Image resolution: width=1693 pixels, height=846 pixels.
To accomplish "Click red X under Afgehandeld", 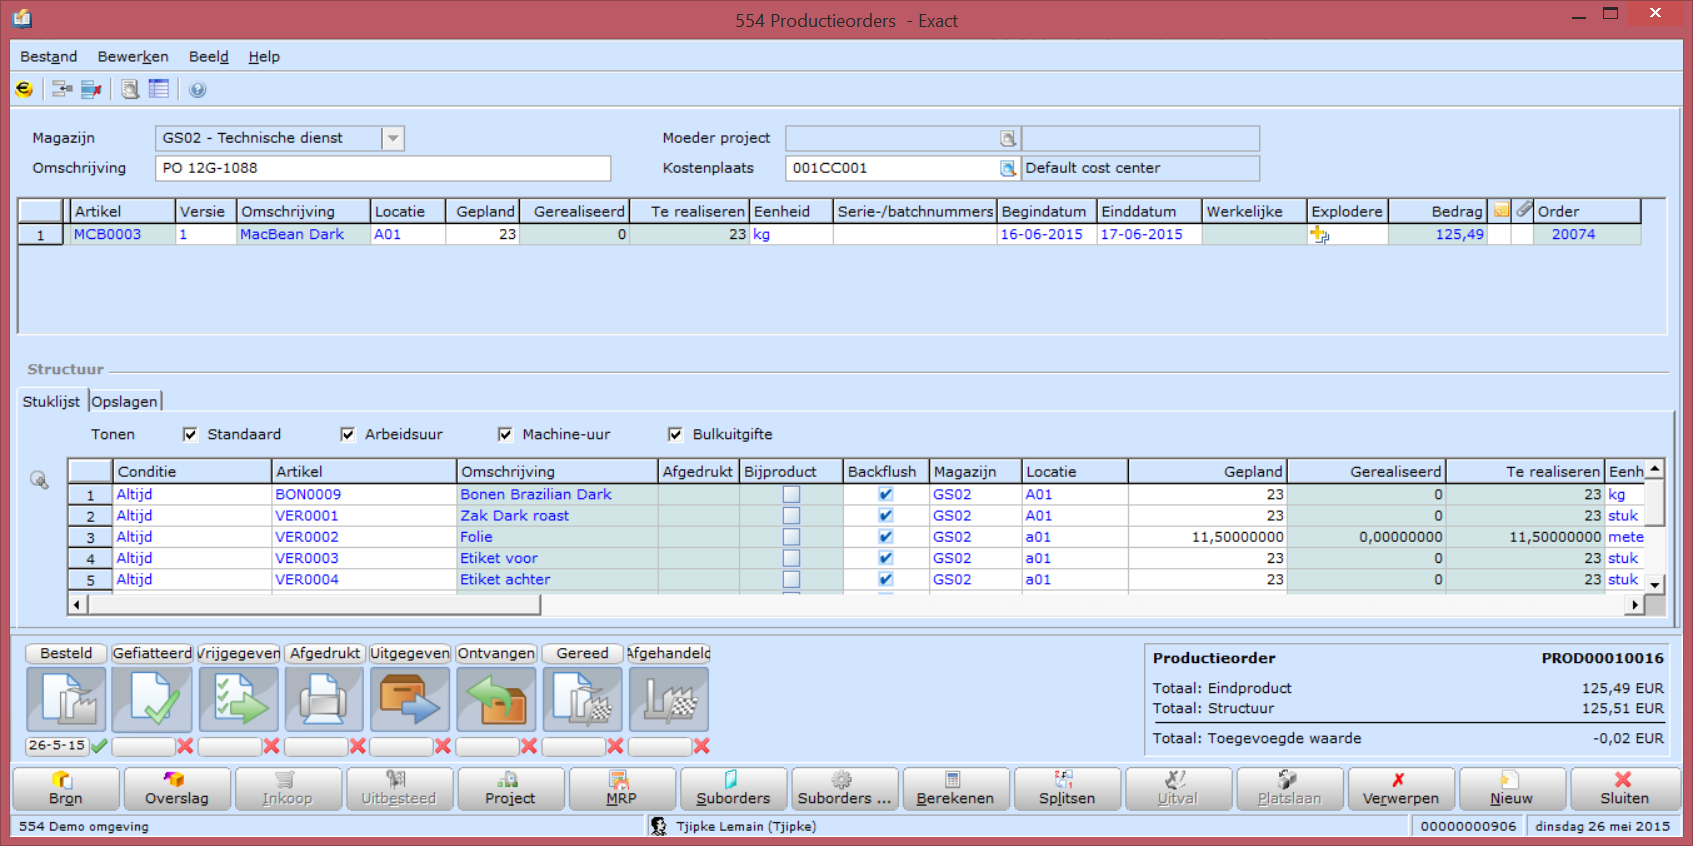I will click(702, 746).
